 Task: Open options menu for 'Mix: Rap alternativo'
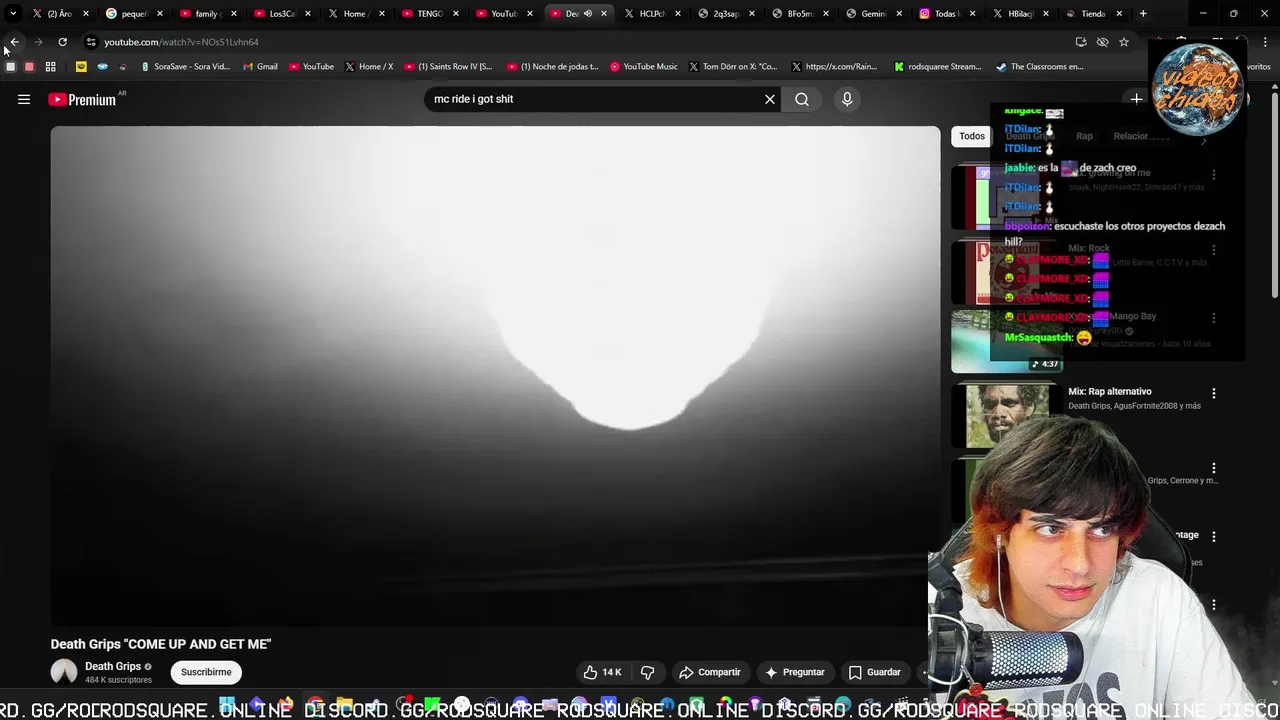(1214, 394)
